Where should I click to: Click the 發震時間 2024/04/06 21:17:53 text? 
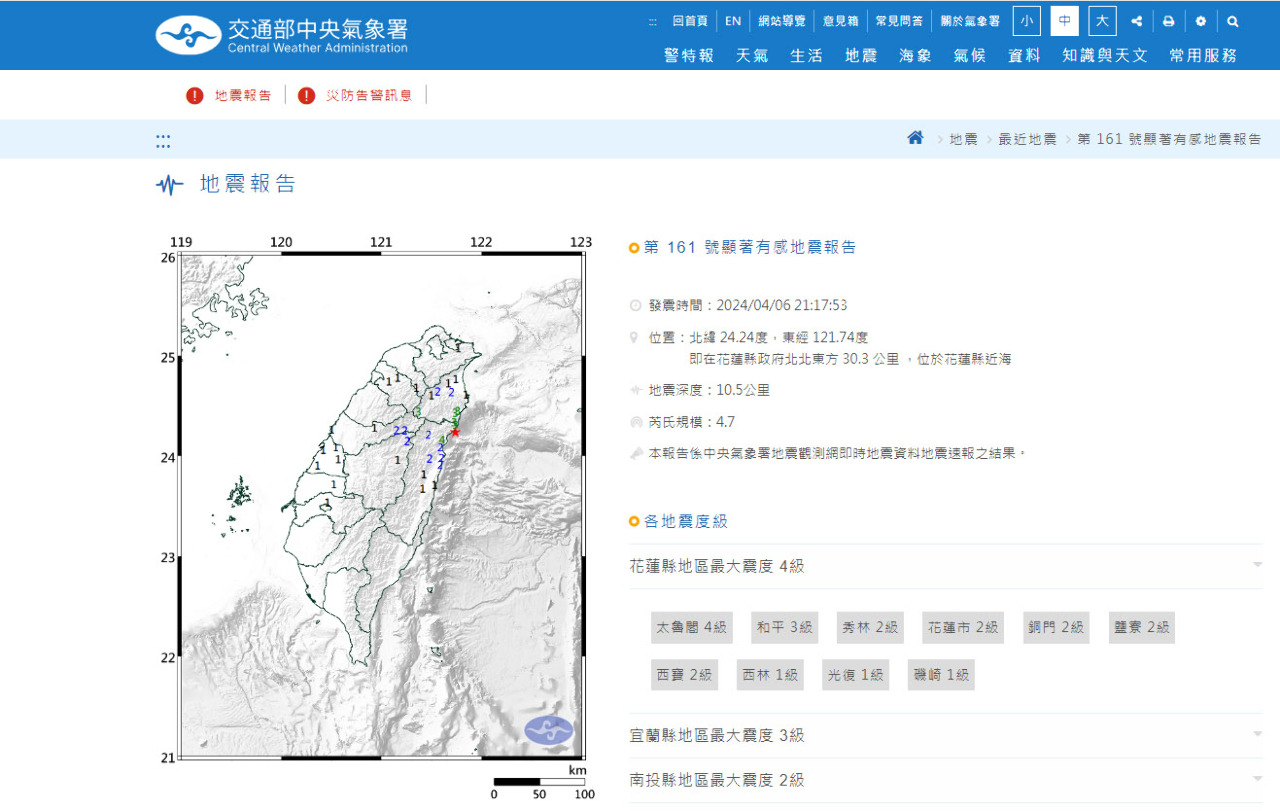click(748, 305)
